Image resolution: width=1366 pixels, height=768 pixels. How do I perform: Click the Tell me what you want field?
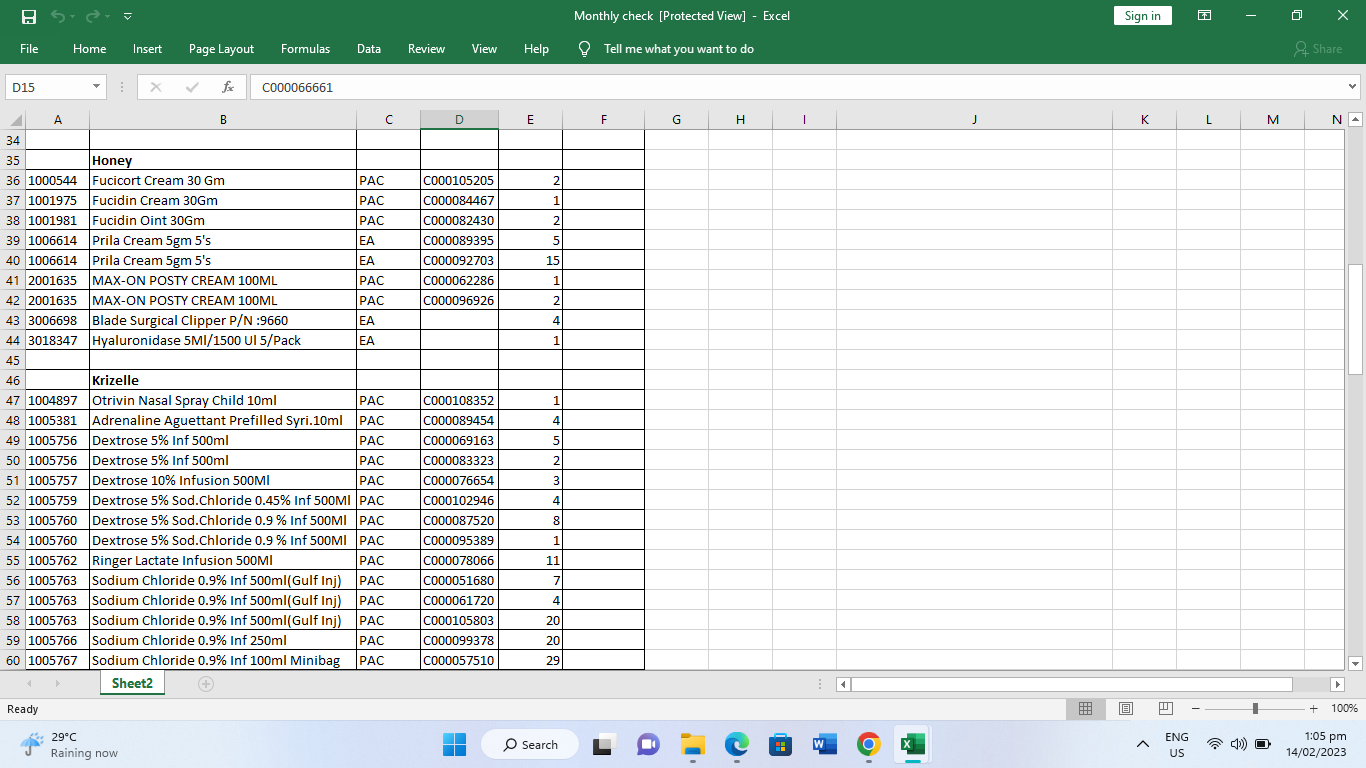pyautogui.click(x=679, y=49)
